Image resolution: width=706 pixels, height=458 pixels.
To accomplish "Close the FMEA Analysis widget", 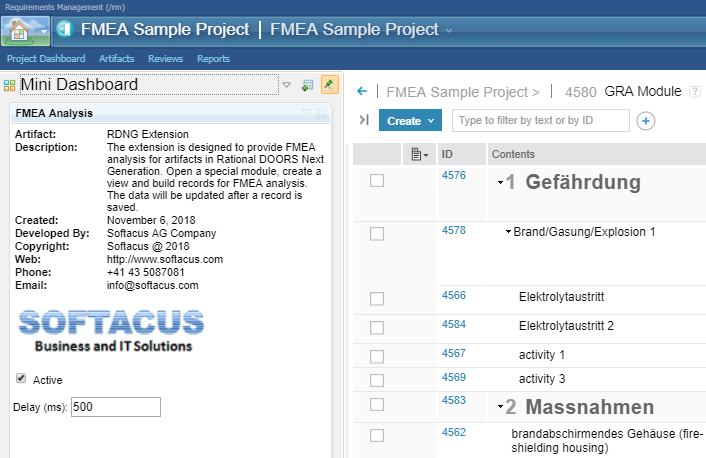I will coord(321,113).
